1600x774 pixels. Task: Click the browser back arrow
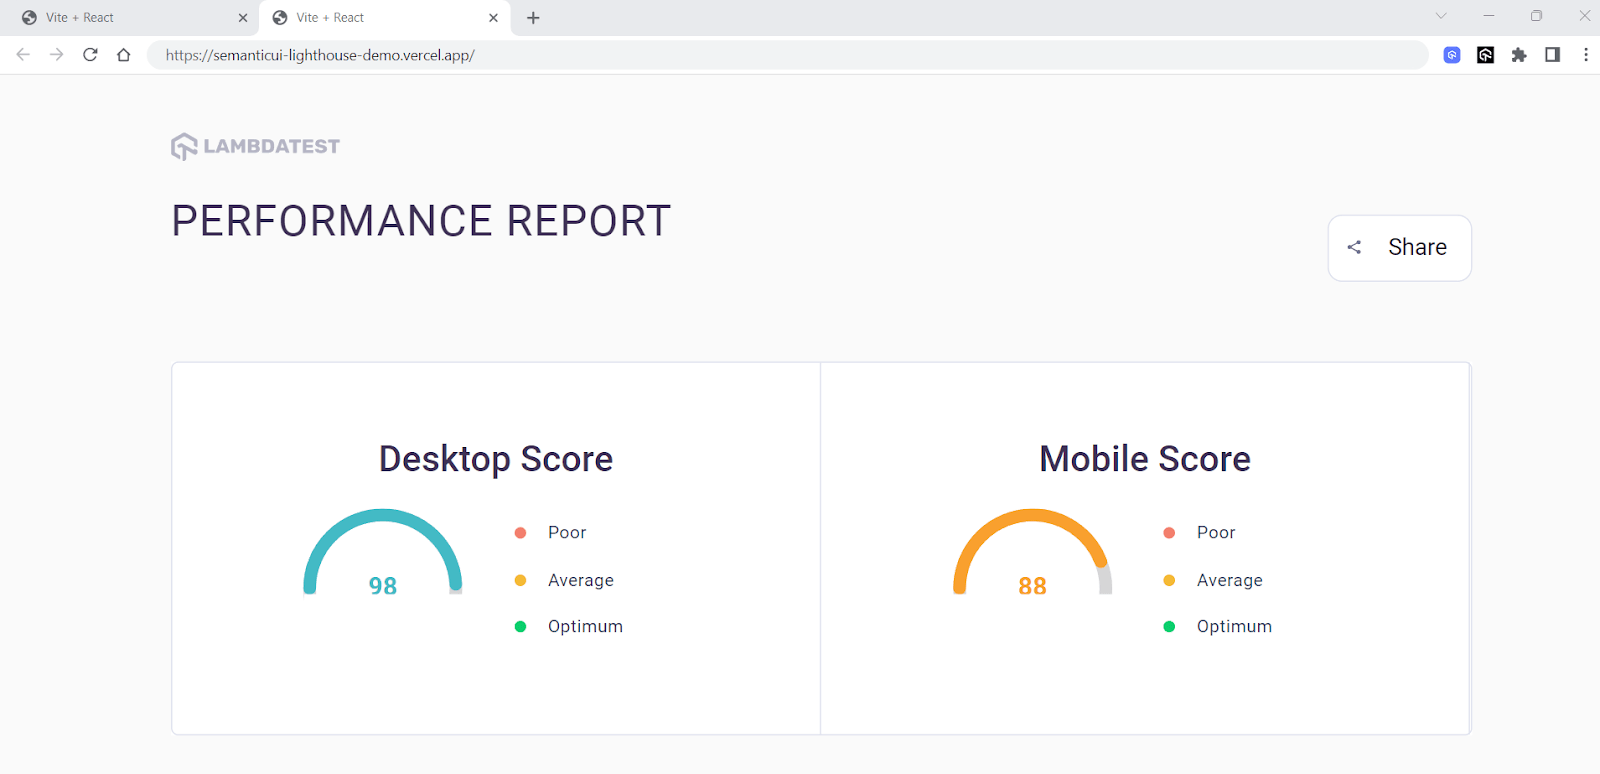click(23, 55)
